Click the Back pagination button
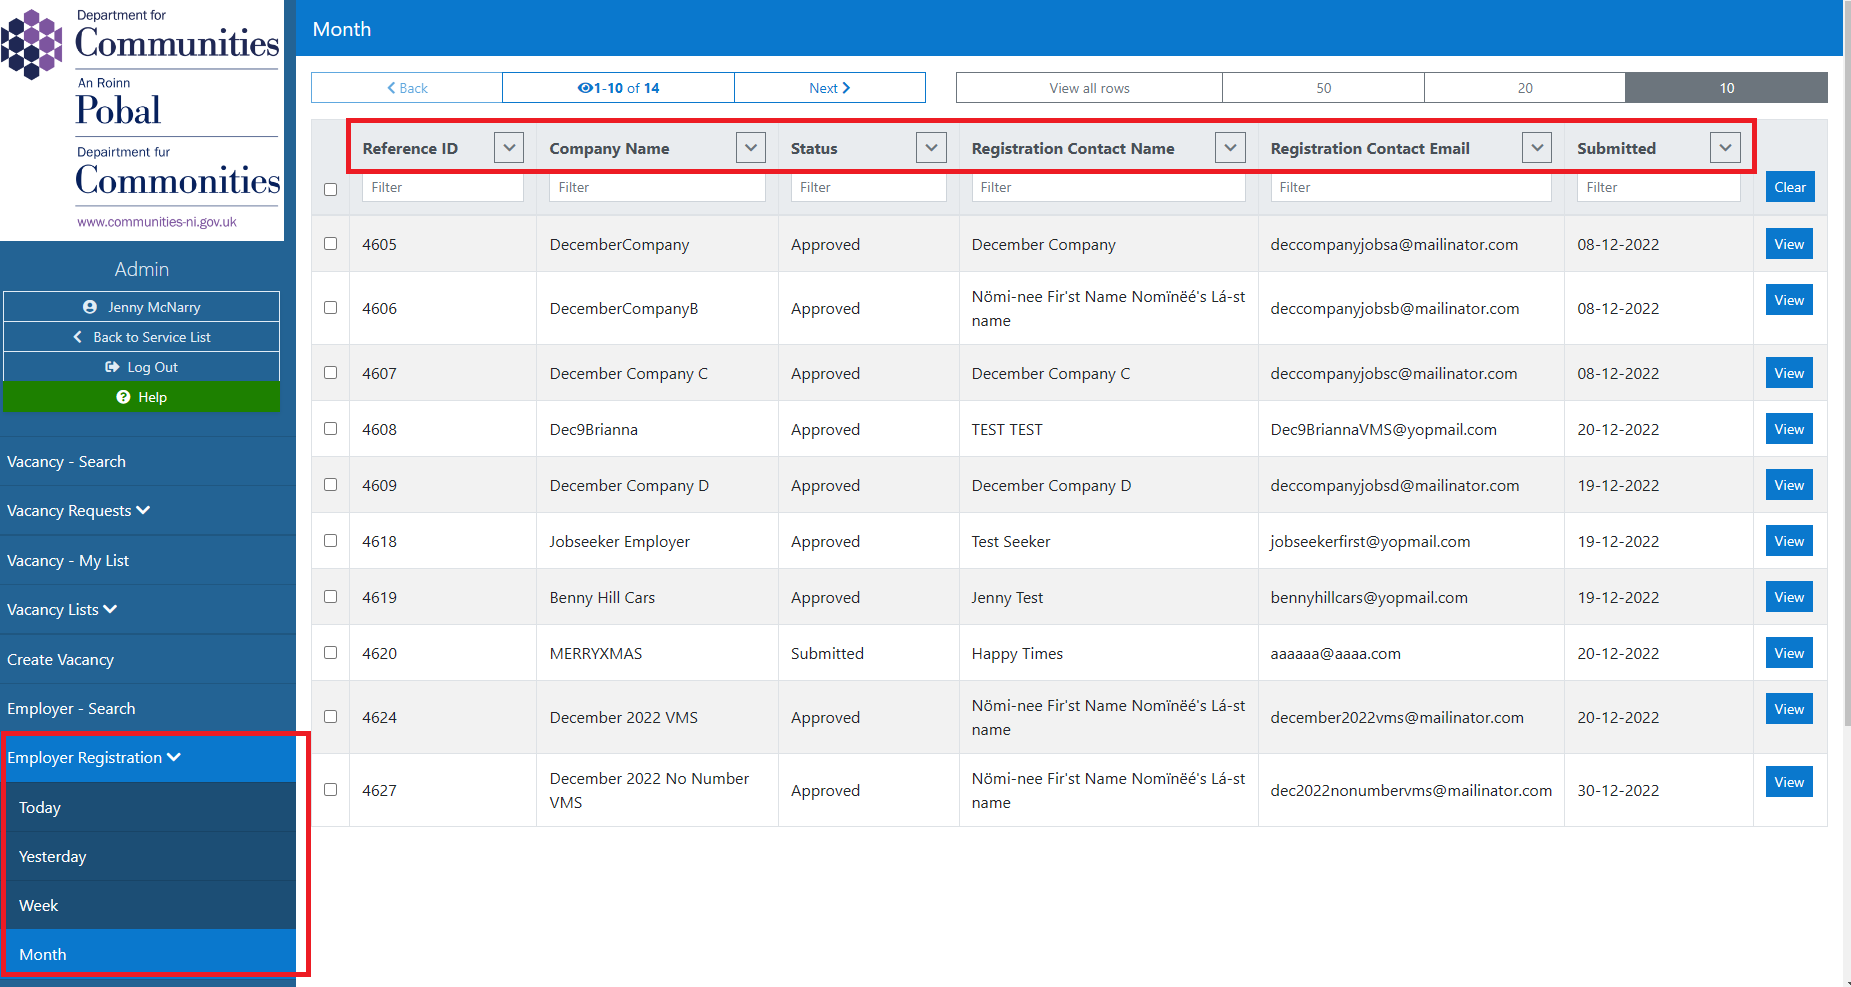 pos(407,88)
